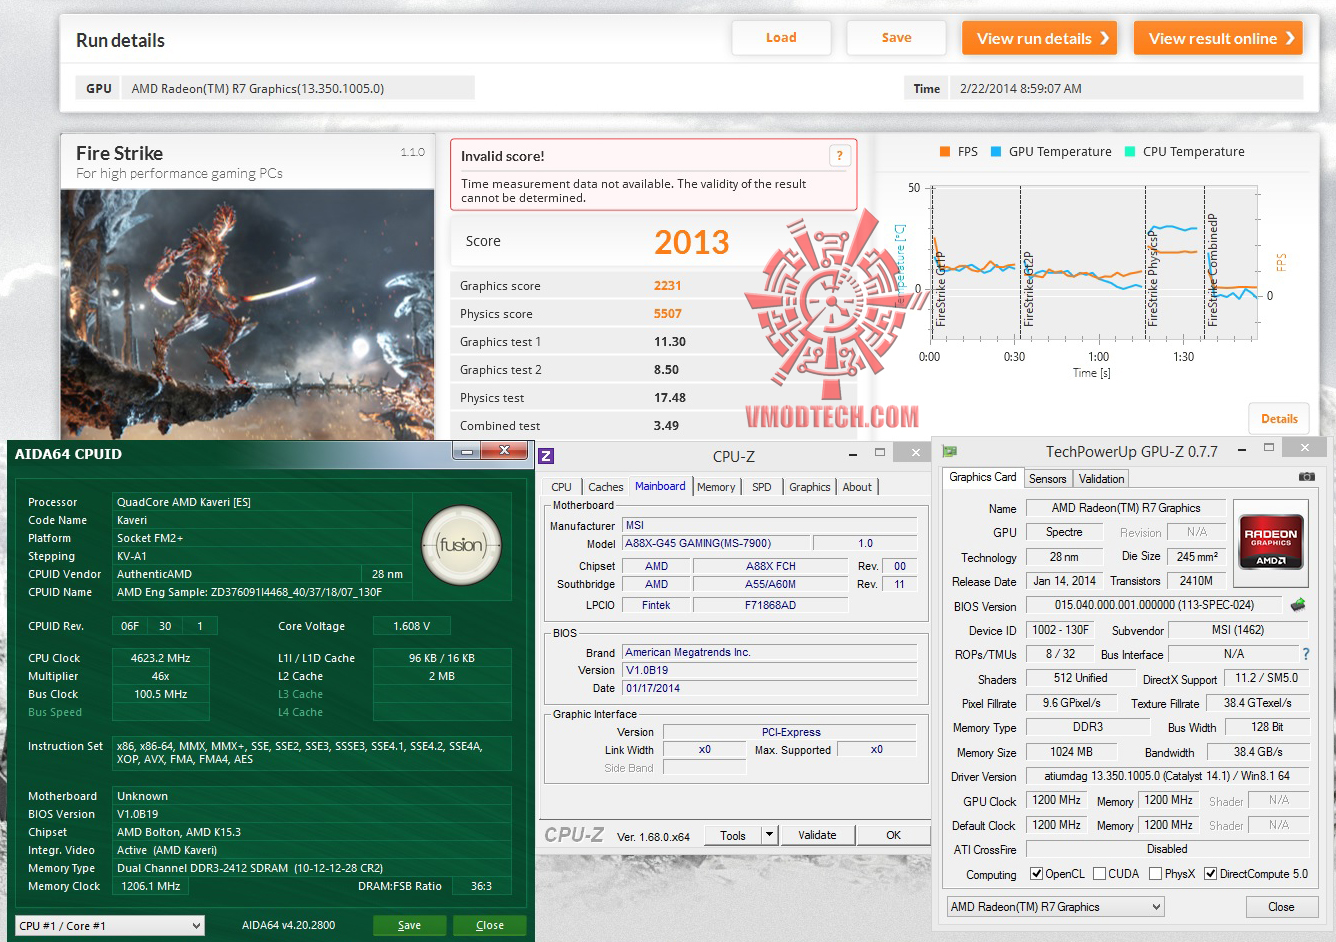Click the GPU-Z Name field AMD Radeon(TM) R7 Graphics
The height and width of the screenshot is (942, 1336).
coord(1125,508)
